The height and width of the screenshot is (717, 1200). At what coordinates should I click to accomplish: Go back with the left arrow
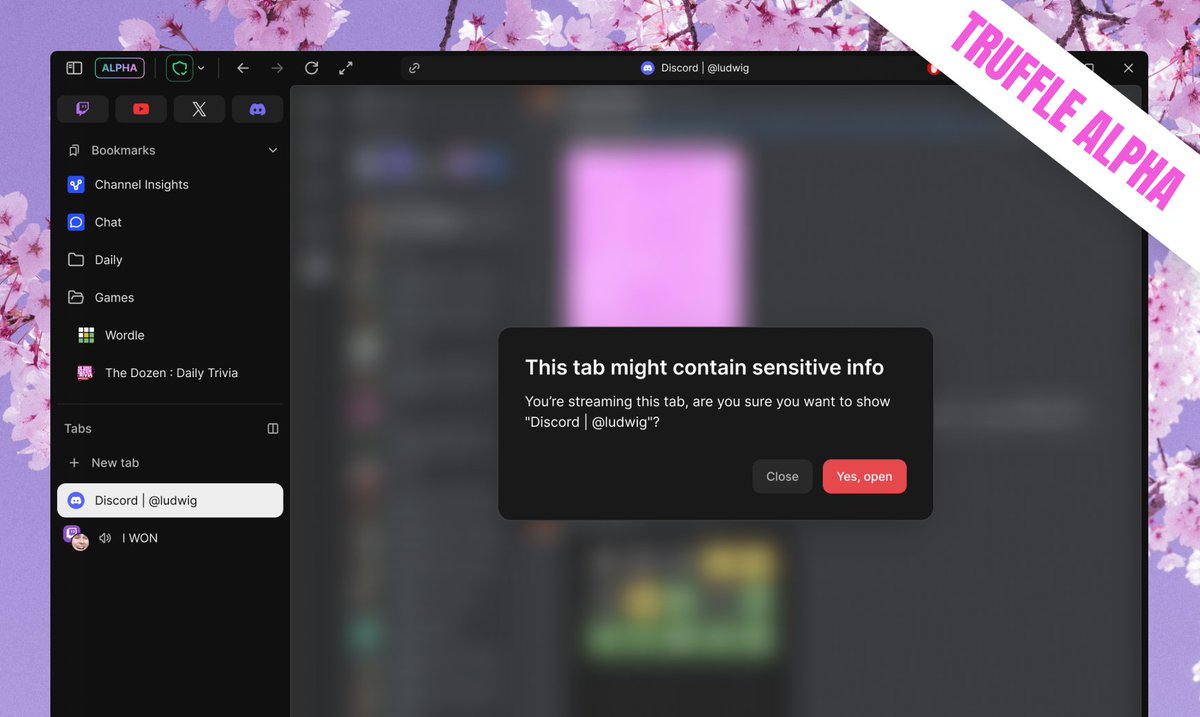(x=242, y=68)
